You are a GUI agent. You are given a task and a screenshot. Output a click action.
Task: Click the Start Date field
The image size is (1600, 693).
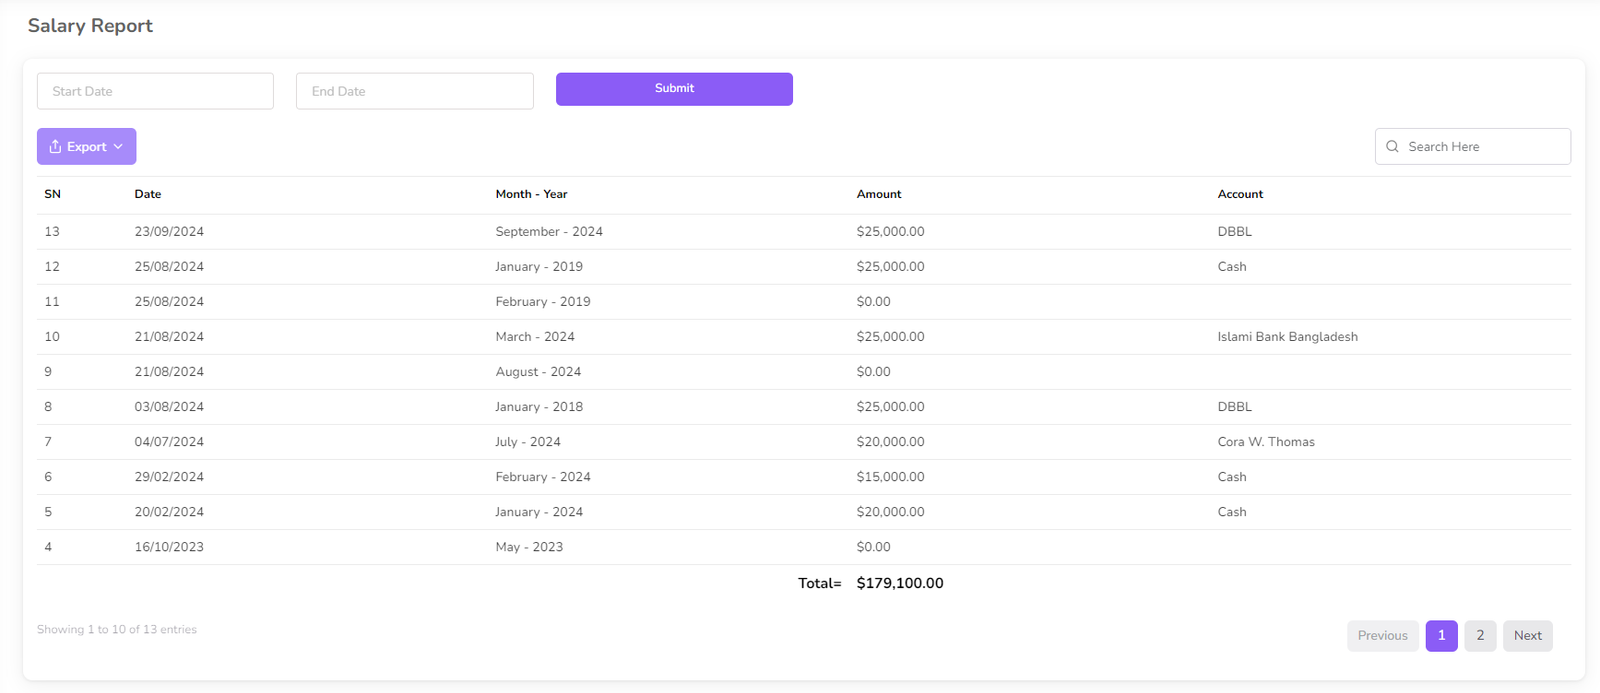pos(155,91)
